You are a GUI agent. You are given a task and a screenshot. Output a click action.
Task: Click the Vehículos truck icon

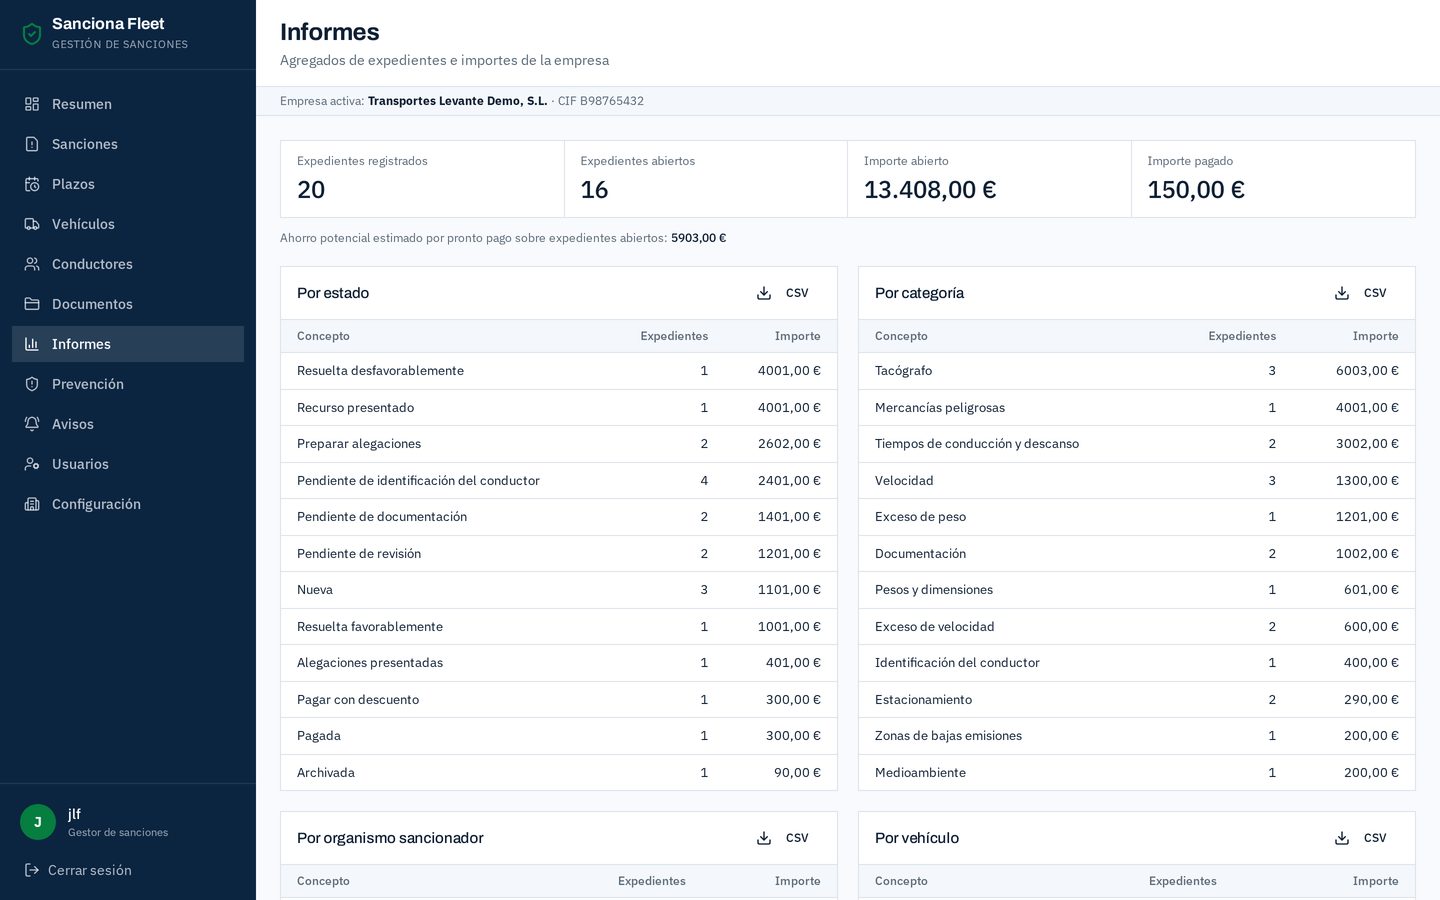(32, 224)
